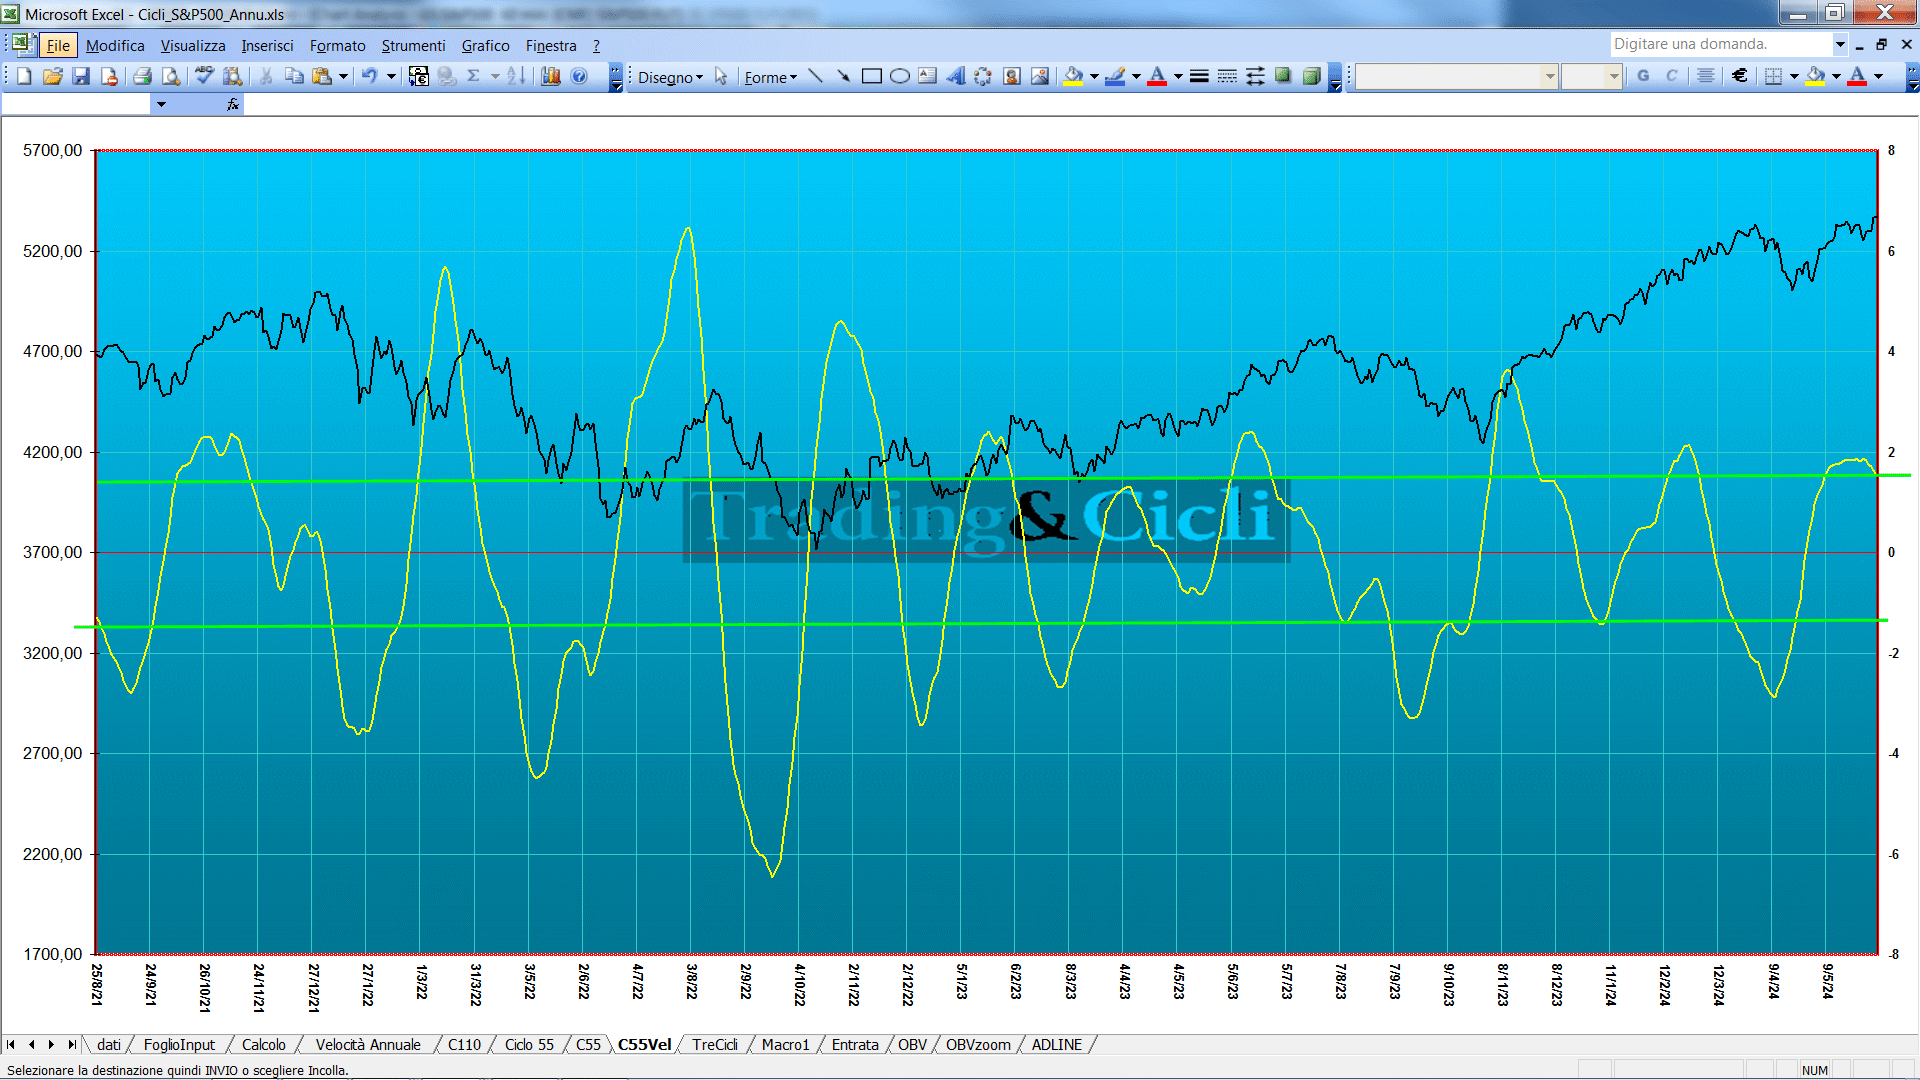Switch to the TreCicli sheet tab
Image resolution: width=1920 pixels, height=1080 pixels.
coord(715,1044)
